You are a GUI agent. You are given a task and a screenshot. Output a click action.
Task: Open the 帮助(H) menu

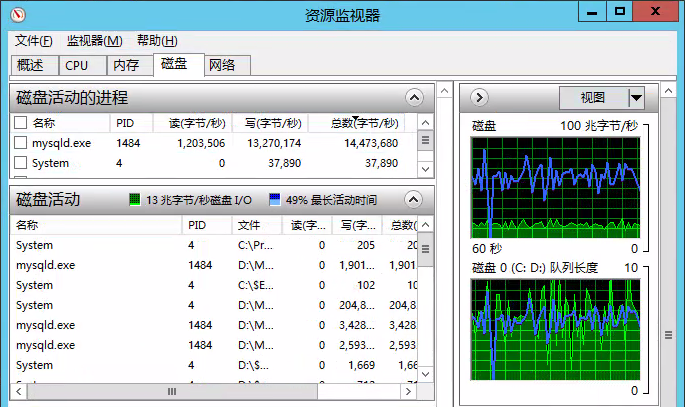point(157,41)
